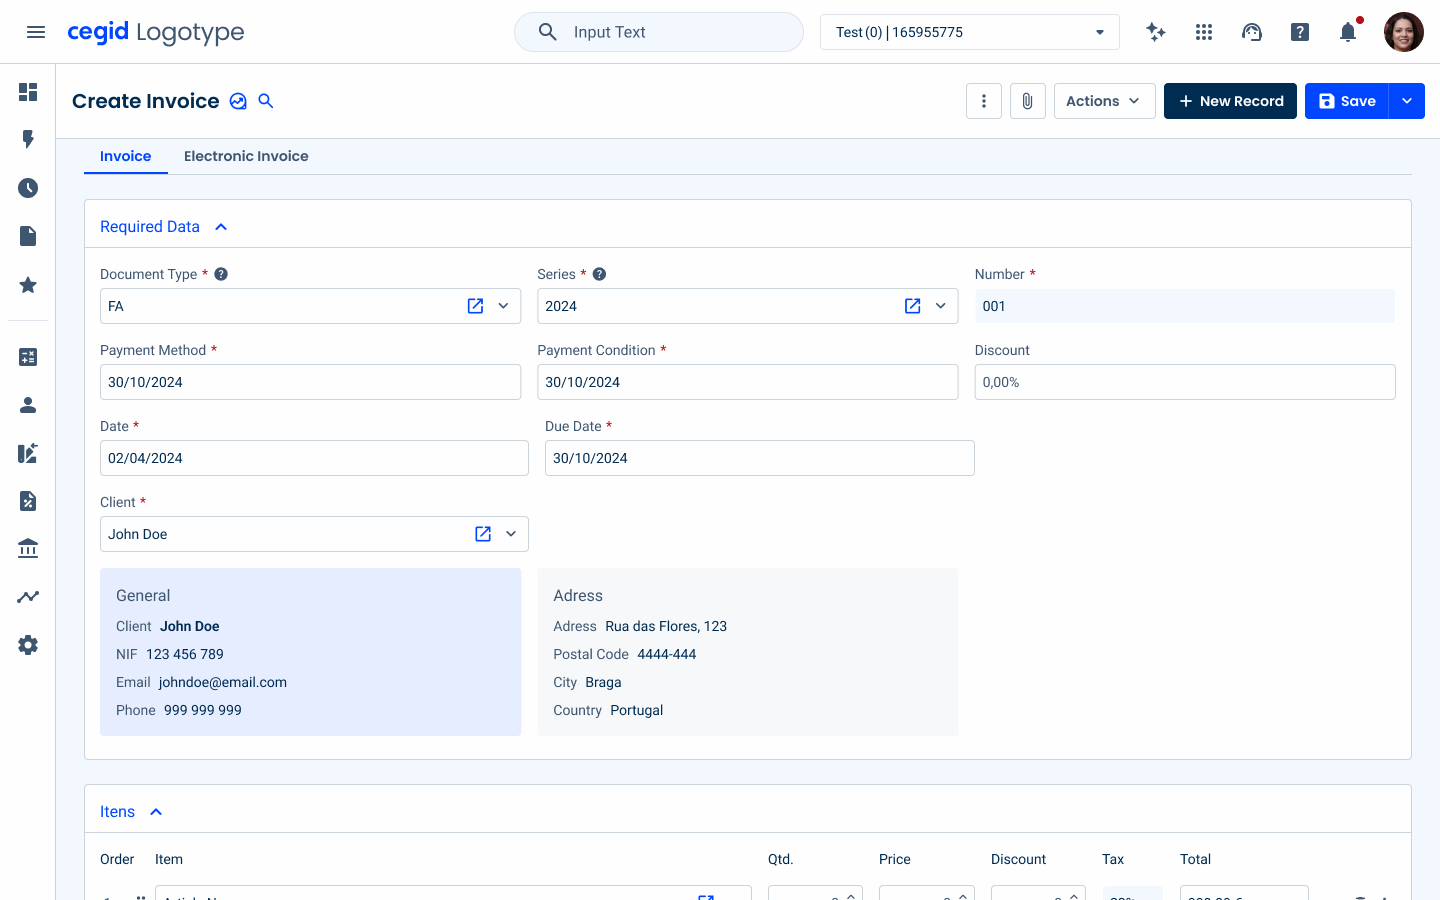Open Settings via the sidebar gear icon

tap(28, 644)
